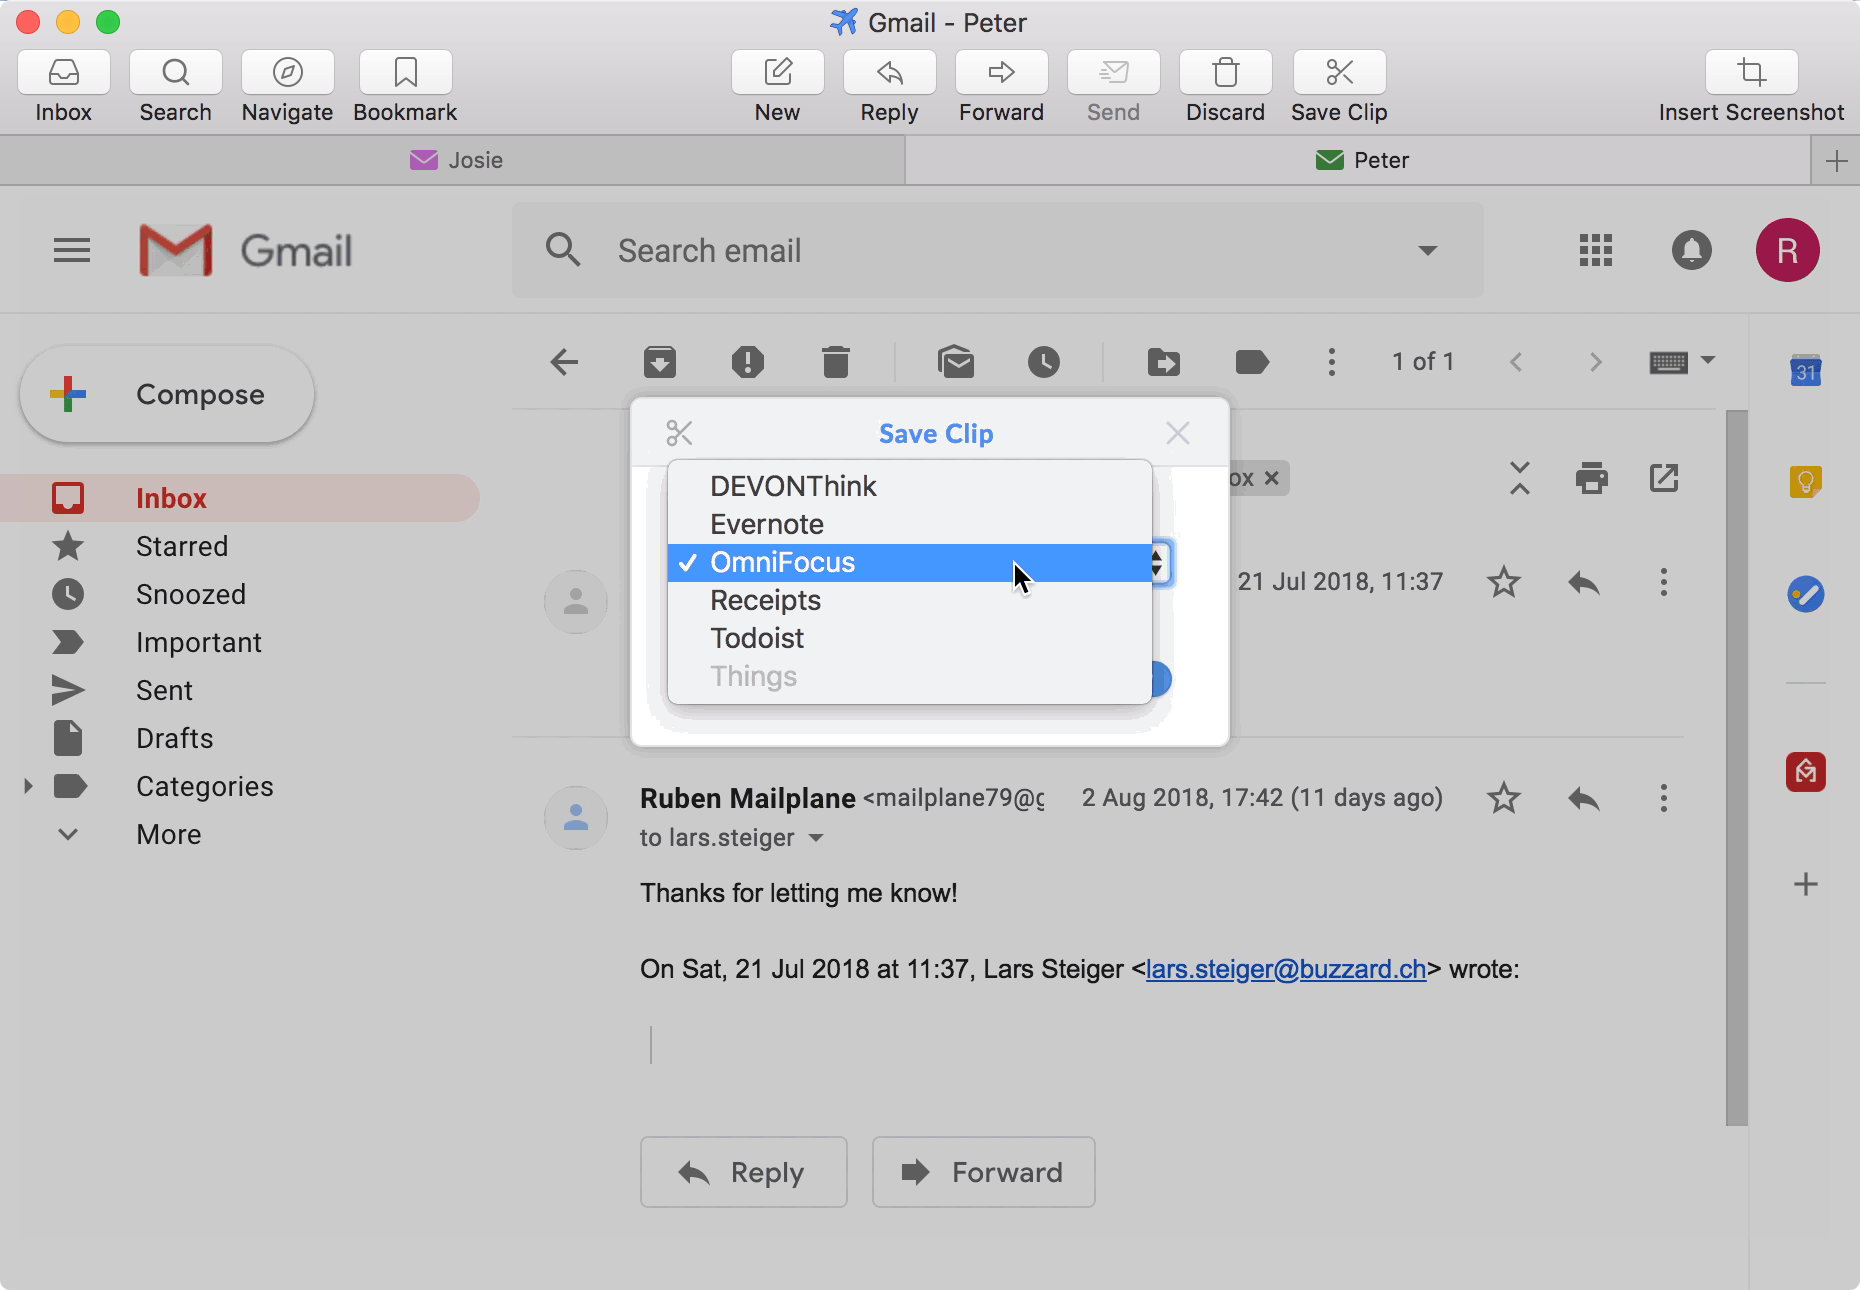
Task: Open input tools keyboard dropdown
Action: click(1682, 362)
